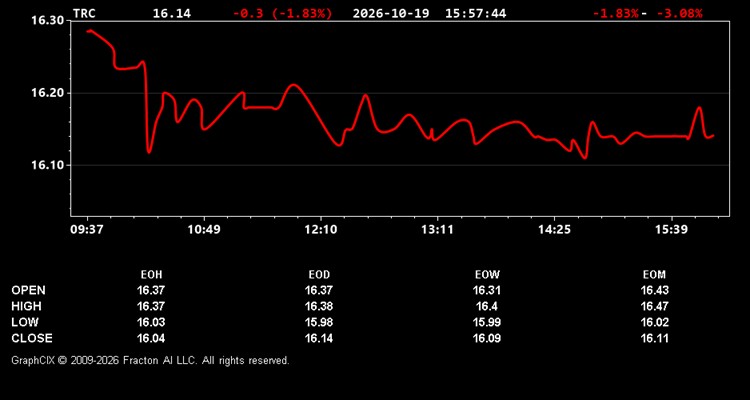Click the 16.30 y-axis label
The image size is (750, 400).
tap(47, 21)
